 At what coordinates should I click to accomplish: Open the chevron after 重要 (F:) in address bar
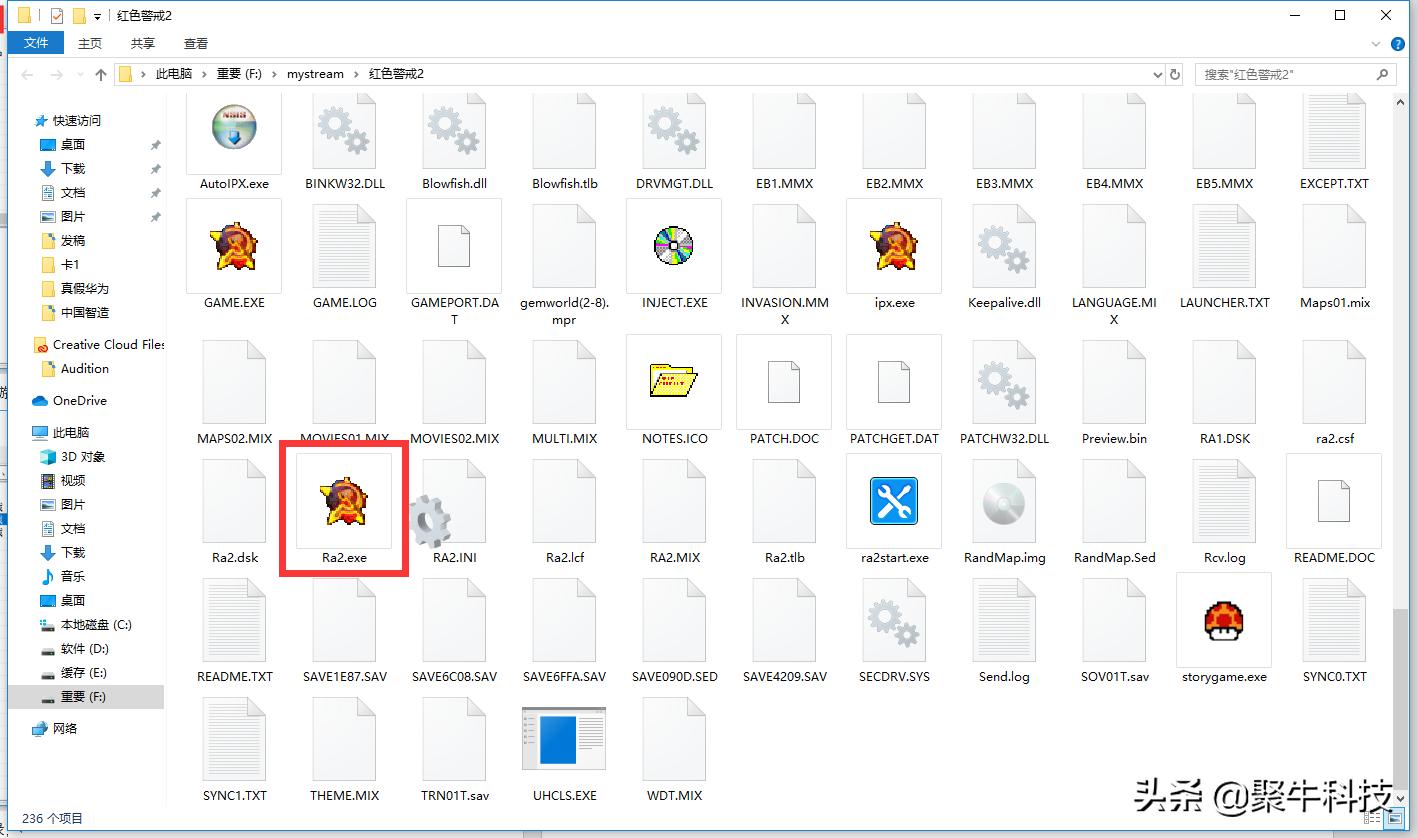[274, 74]
